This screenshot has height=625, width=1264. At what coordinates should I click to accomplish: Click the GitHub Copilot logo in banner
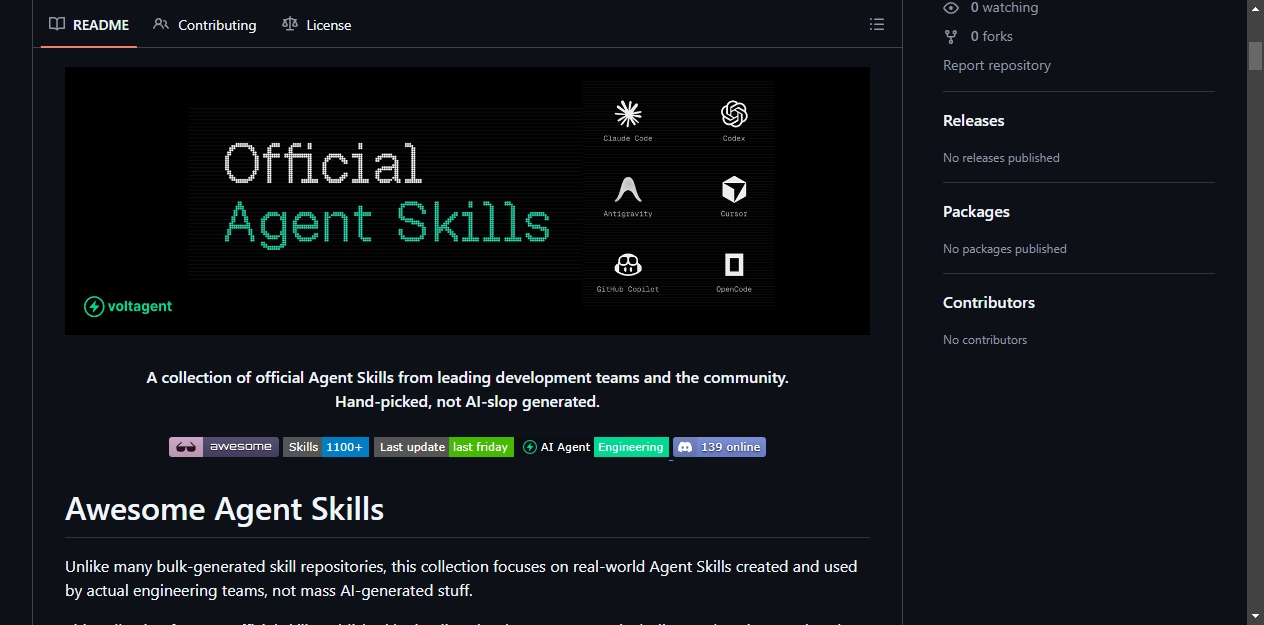(x=628, y=265)
